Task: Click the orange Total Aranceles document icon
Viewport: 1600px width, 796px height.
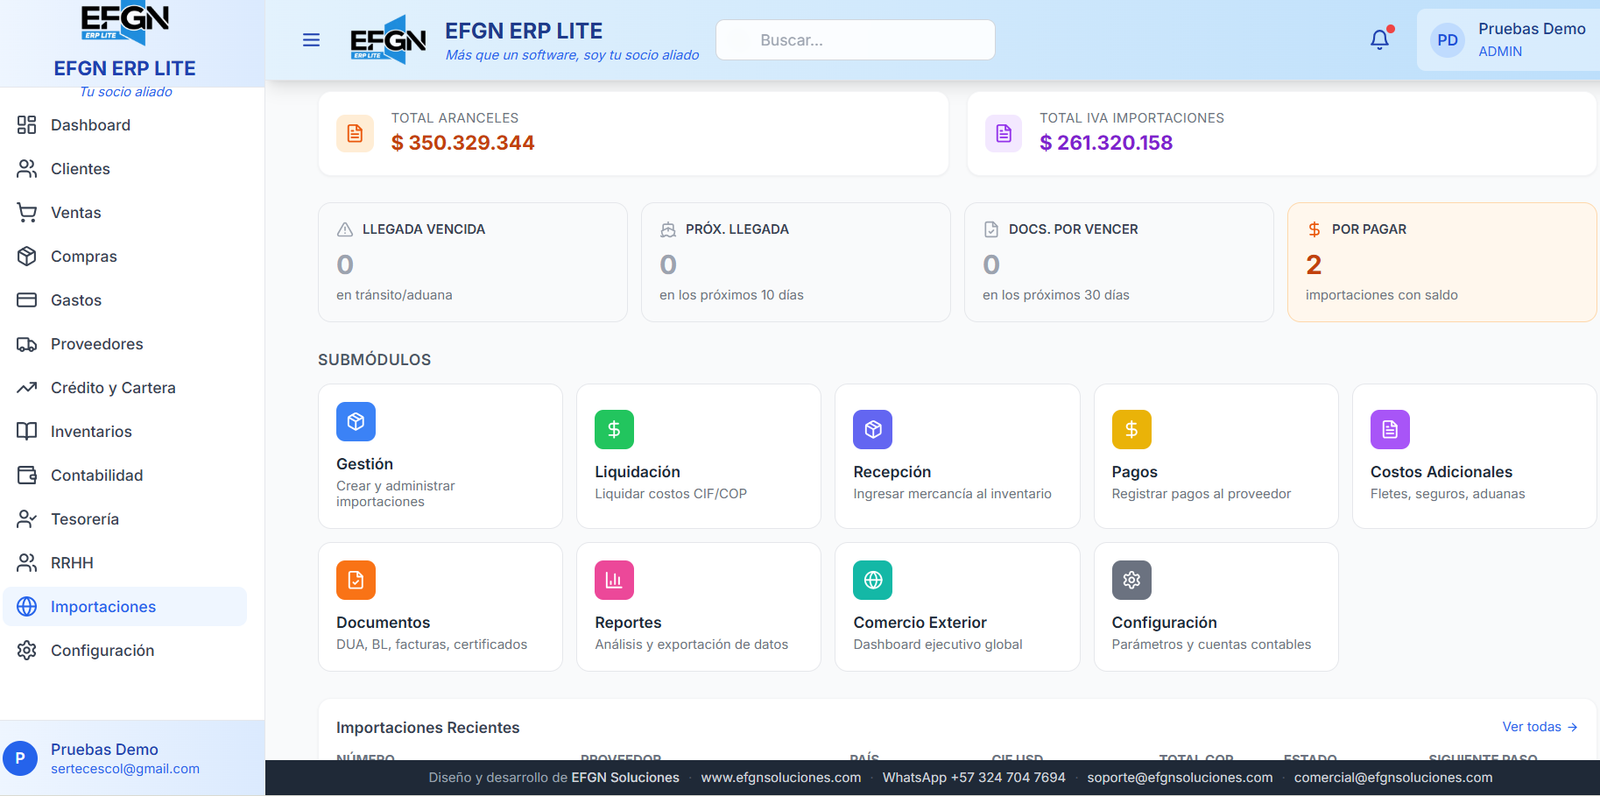Action: [355, 133]
